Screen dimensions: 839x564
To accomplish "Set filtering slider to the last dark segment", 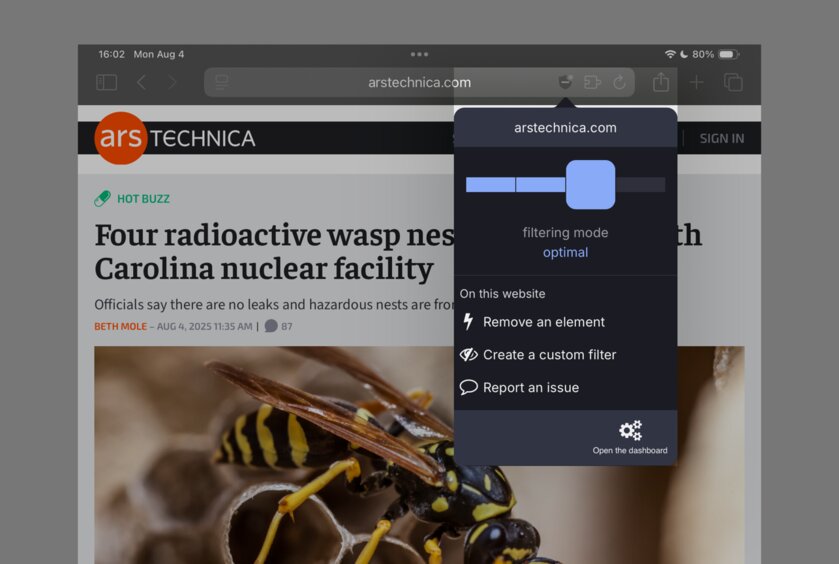I will point(640,185).
